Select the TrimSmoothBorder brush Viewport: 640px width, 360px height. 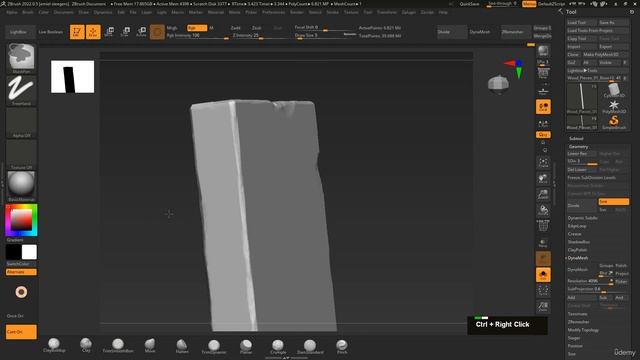(x=118, y=345)
